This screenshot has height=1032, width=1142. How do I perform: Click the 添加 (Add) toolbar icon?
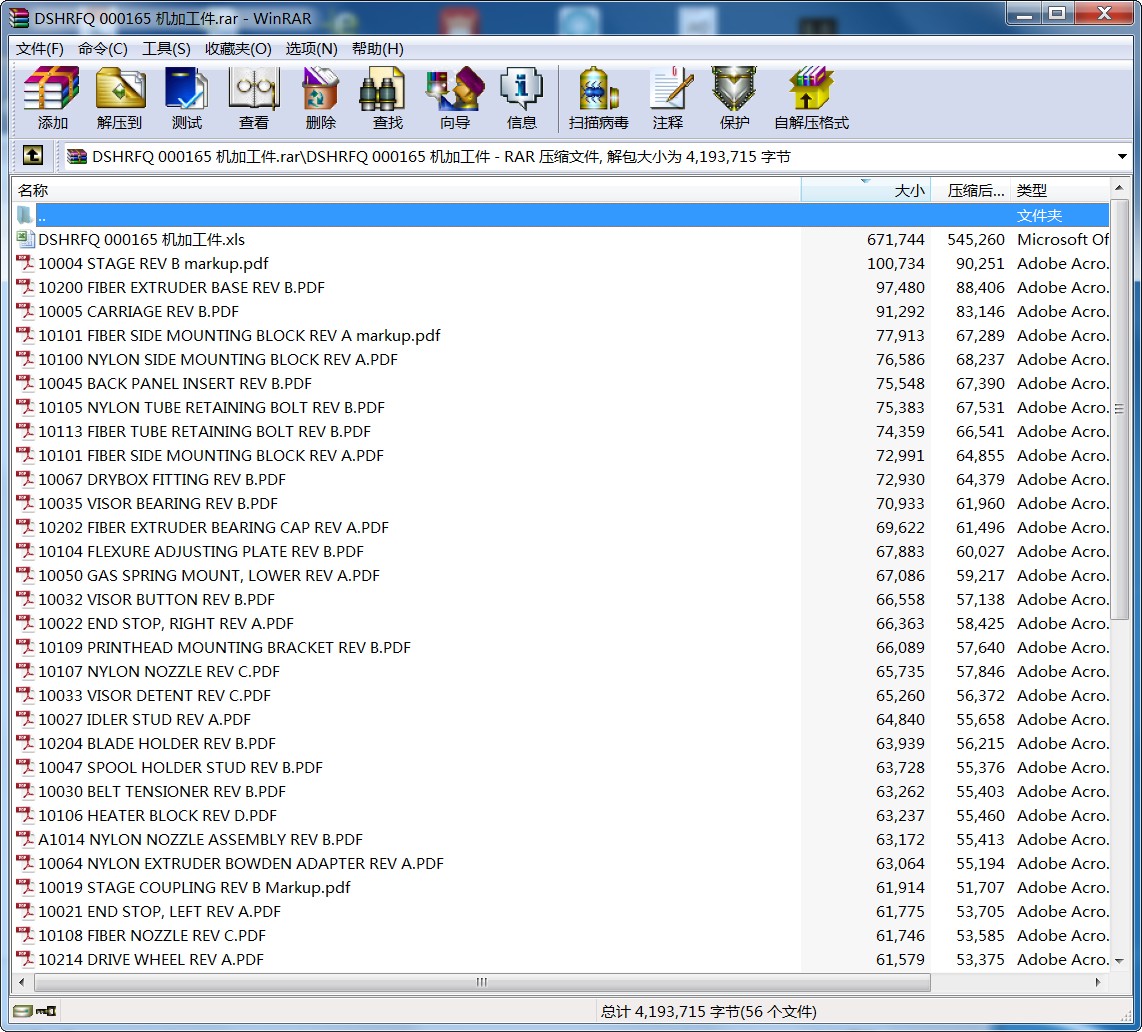point(52,89)
